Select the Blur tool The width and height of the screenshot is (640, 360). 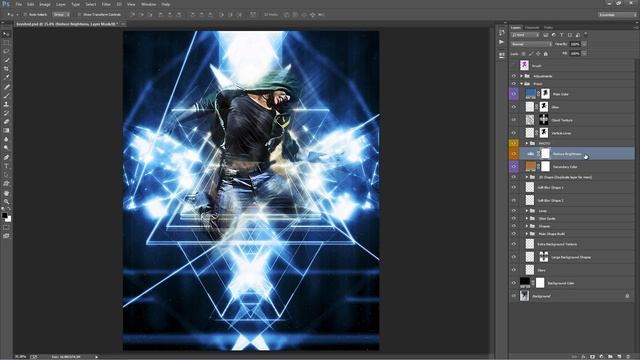tap(6, 139)
